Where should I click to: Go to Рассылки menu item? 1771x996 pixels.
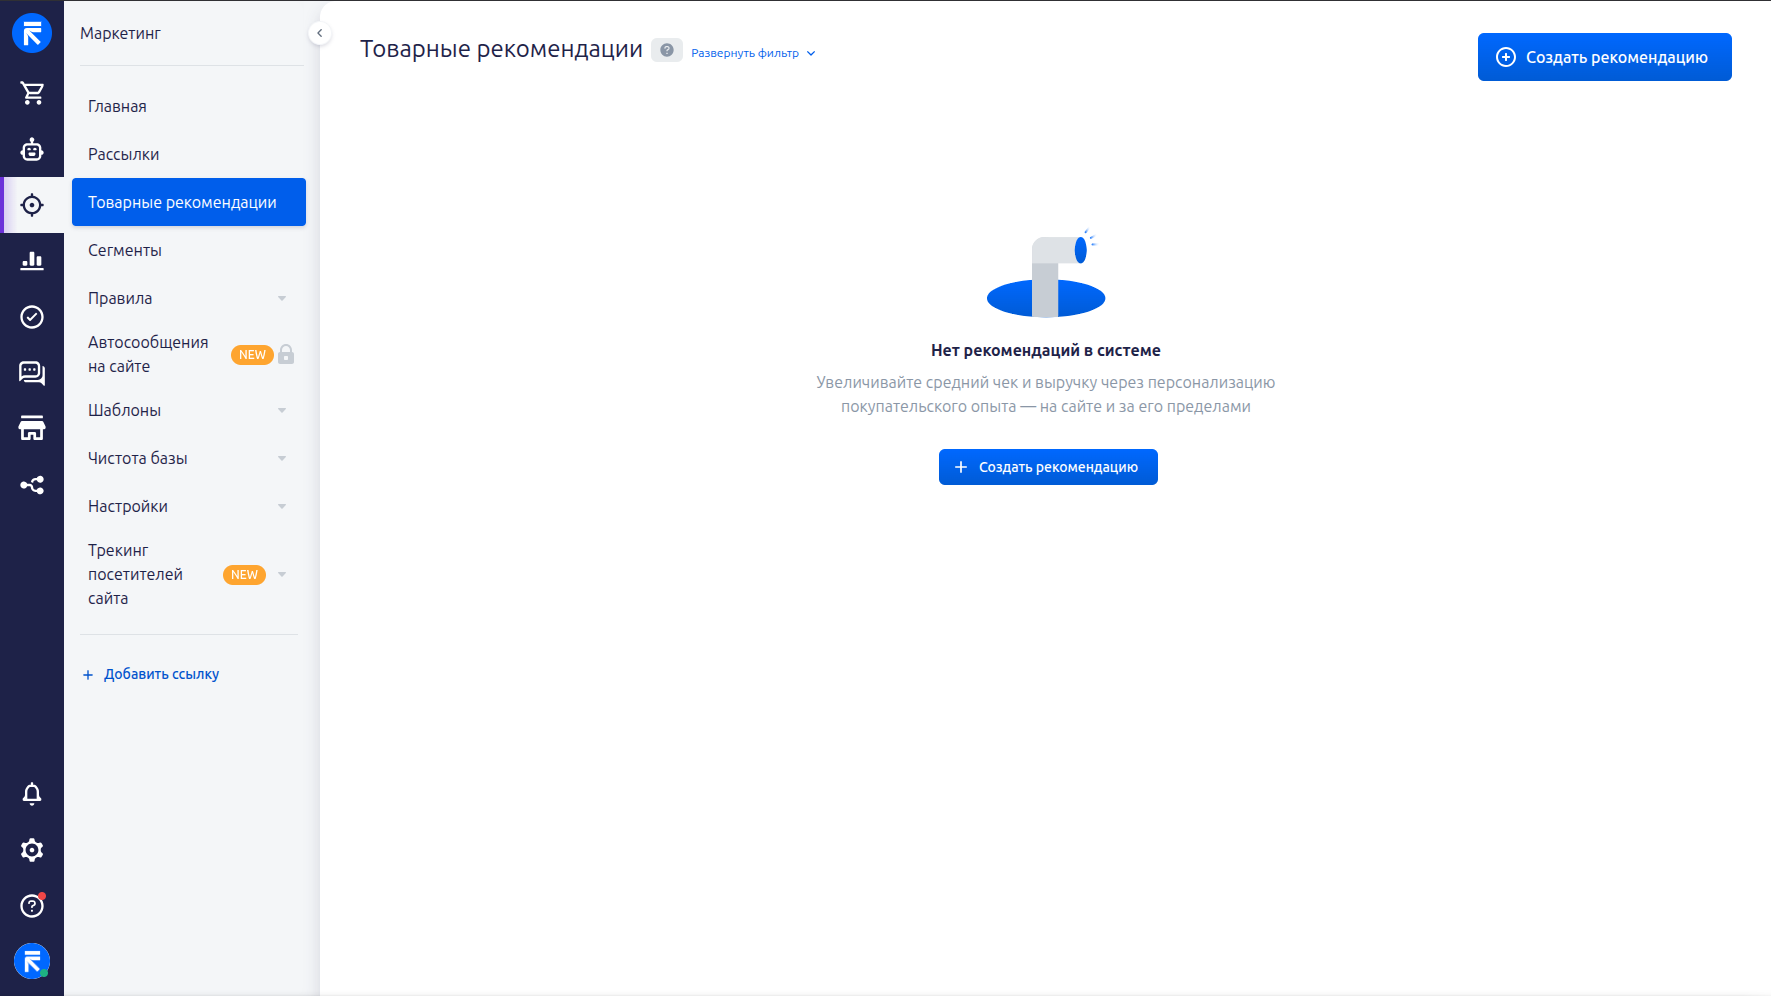click(x=124, y=154)
